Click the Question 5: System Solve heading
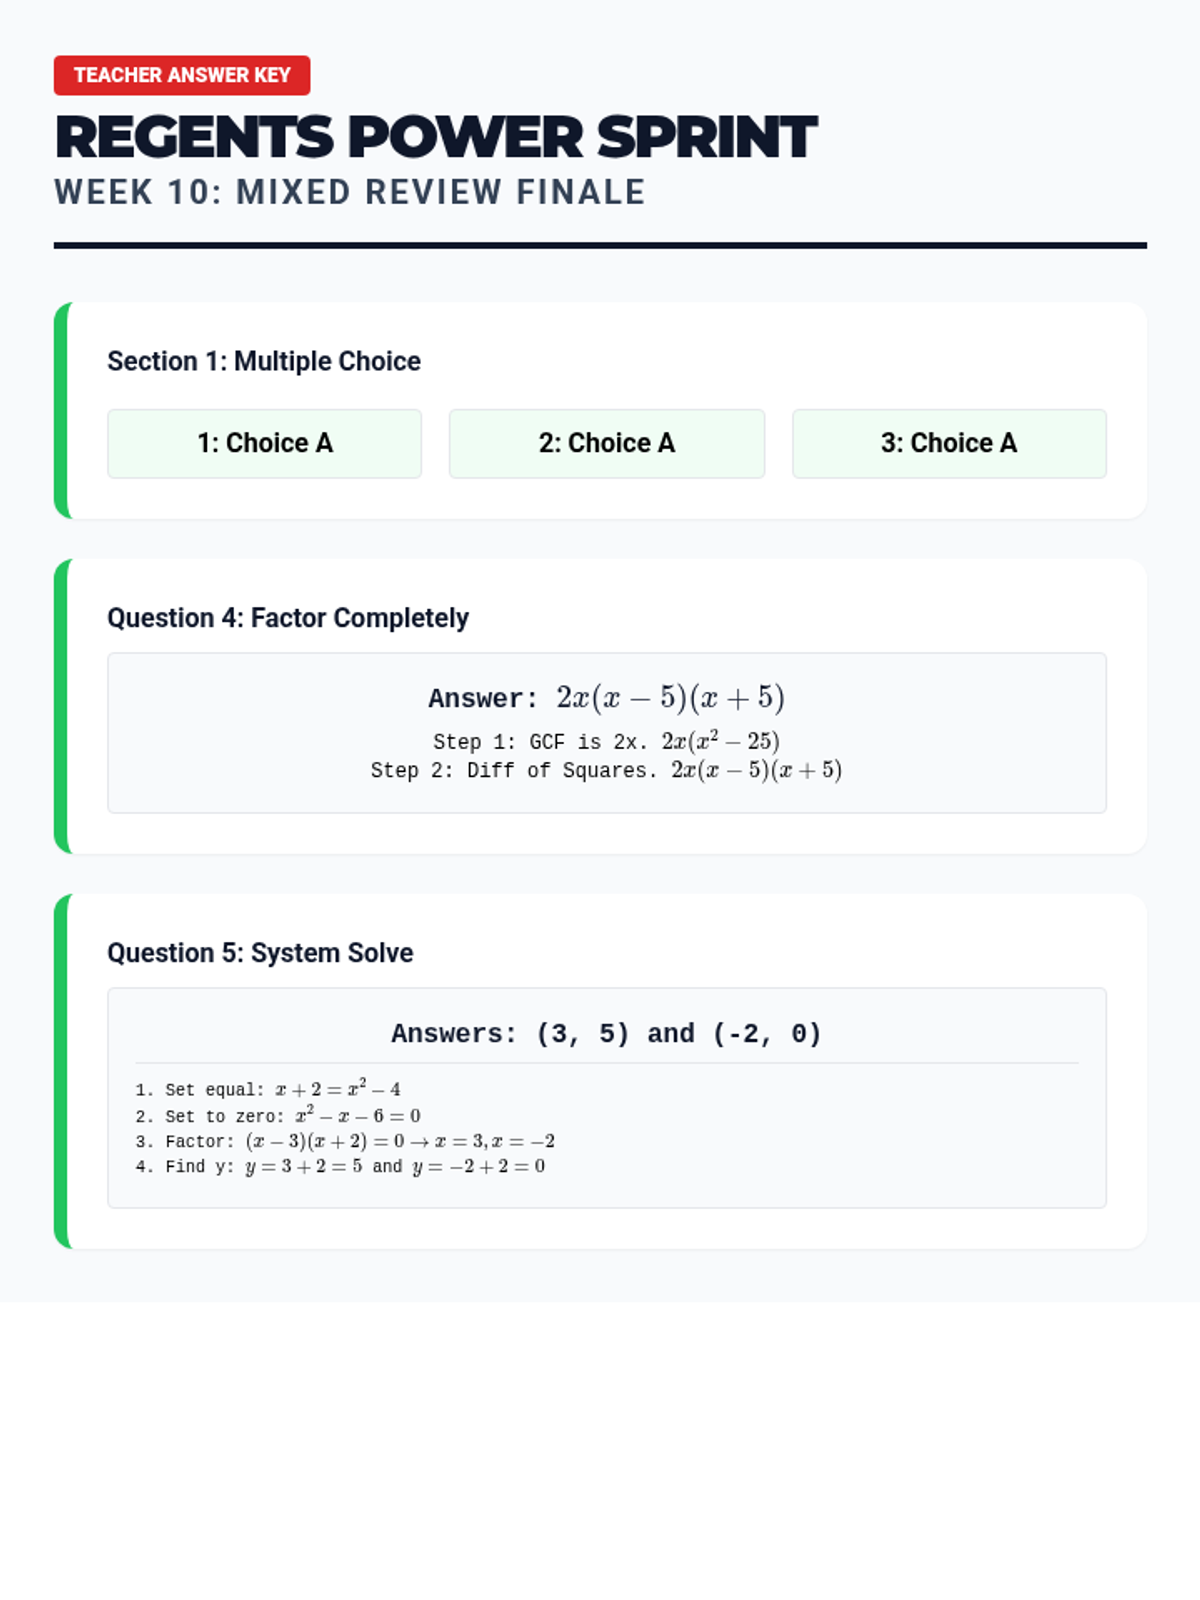The height and width of the screenshot is (1600, 1200). [x=260, y=953]
